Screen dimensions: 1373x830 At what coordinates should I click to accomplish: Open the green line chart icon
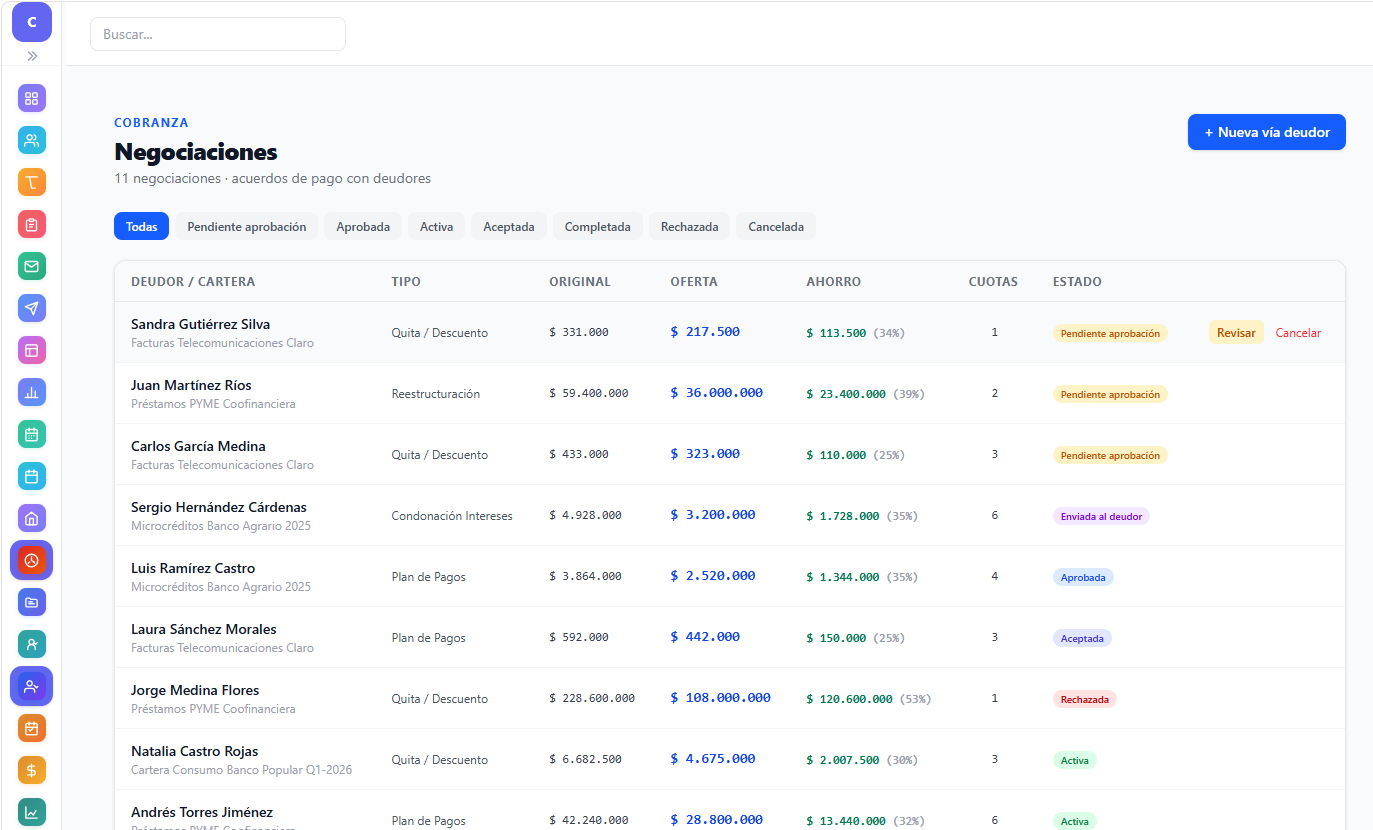coord(32,812)
